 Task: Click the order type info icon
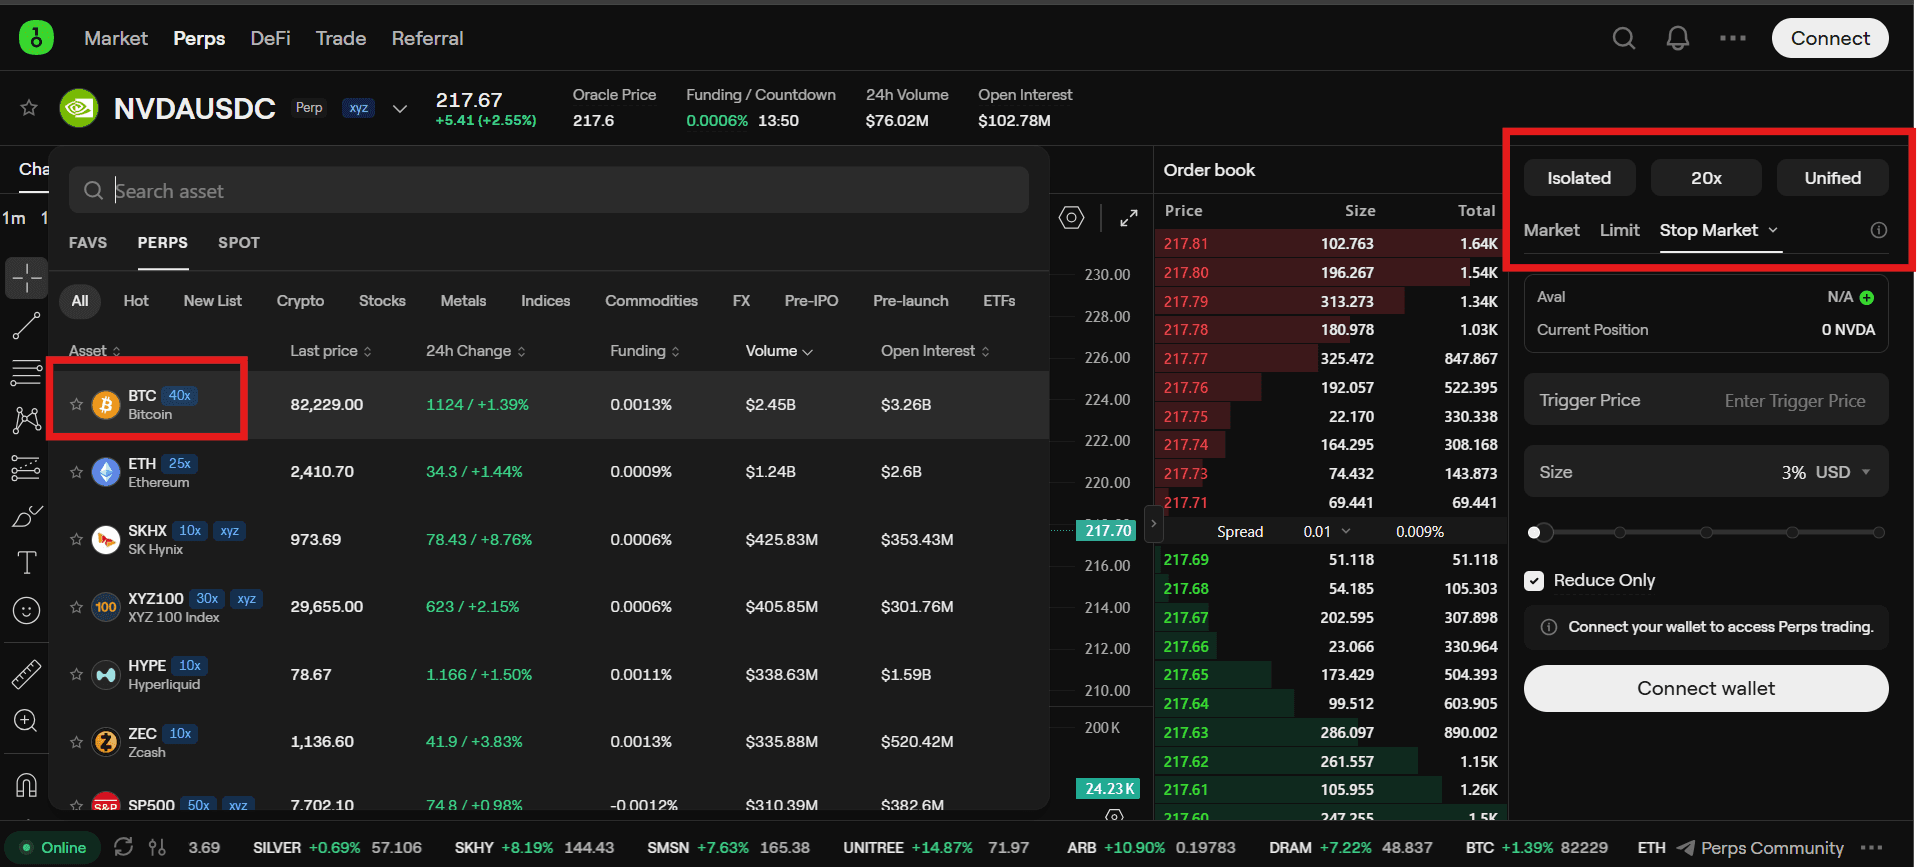pos(1879,230)
